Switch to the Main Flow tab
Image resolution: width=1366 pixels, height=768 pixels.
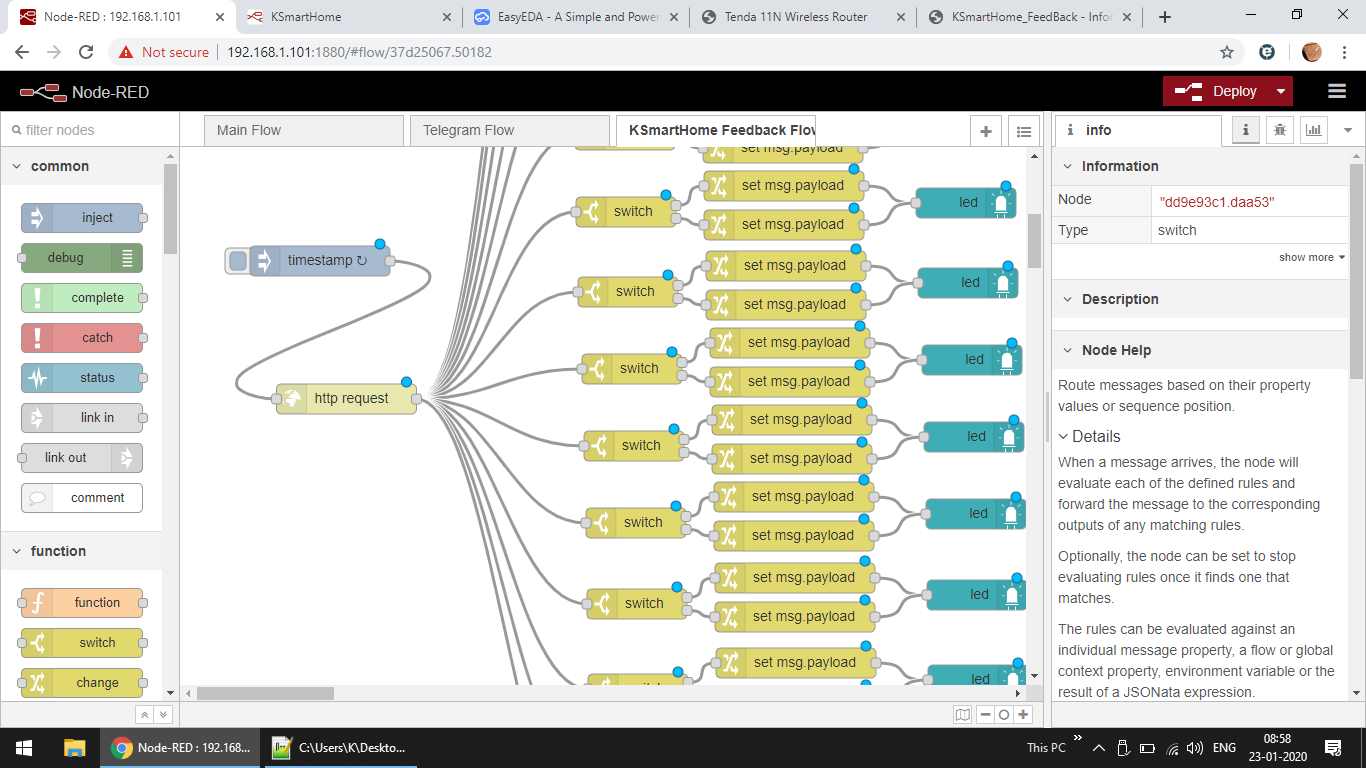303,130
